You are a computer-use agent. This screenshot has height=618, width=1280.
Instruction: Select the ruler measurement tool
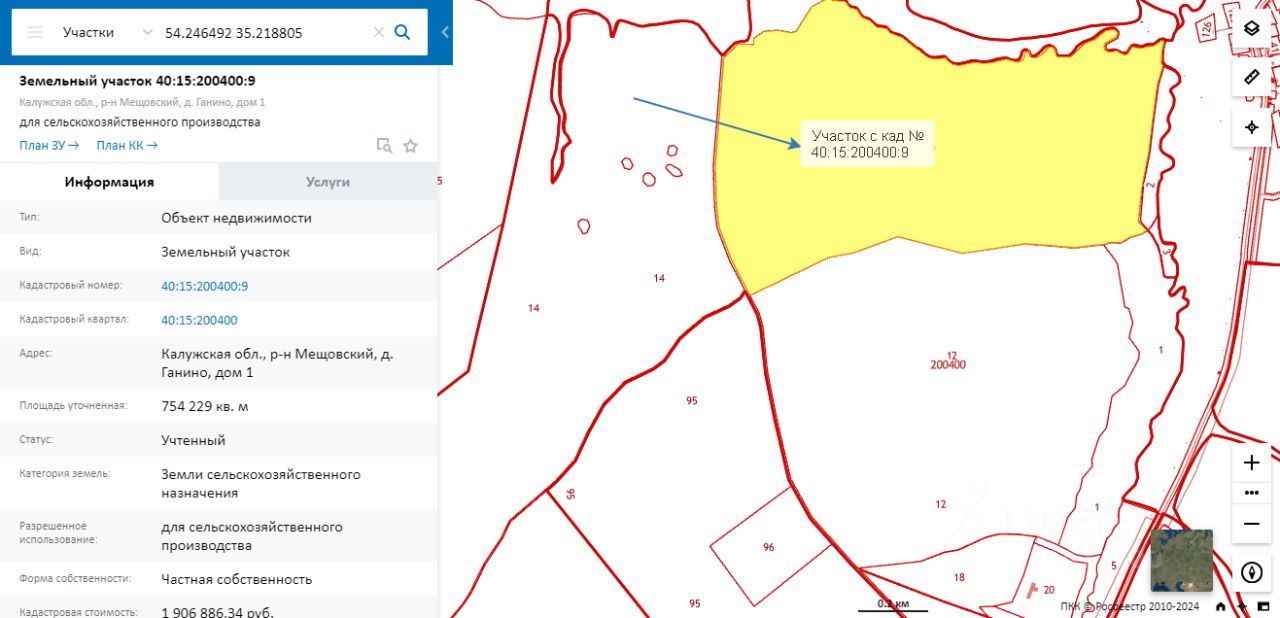point(1251,77)
